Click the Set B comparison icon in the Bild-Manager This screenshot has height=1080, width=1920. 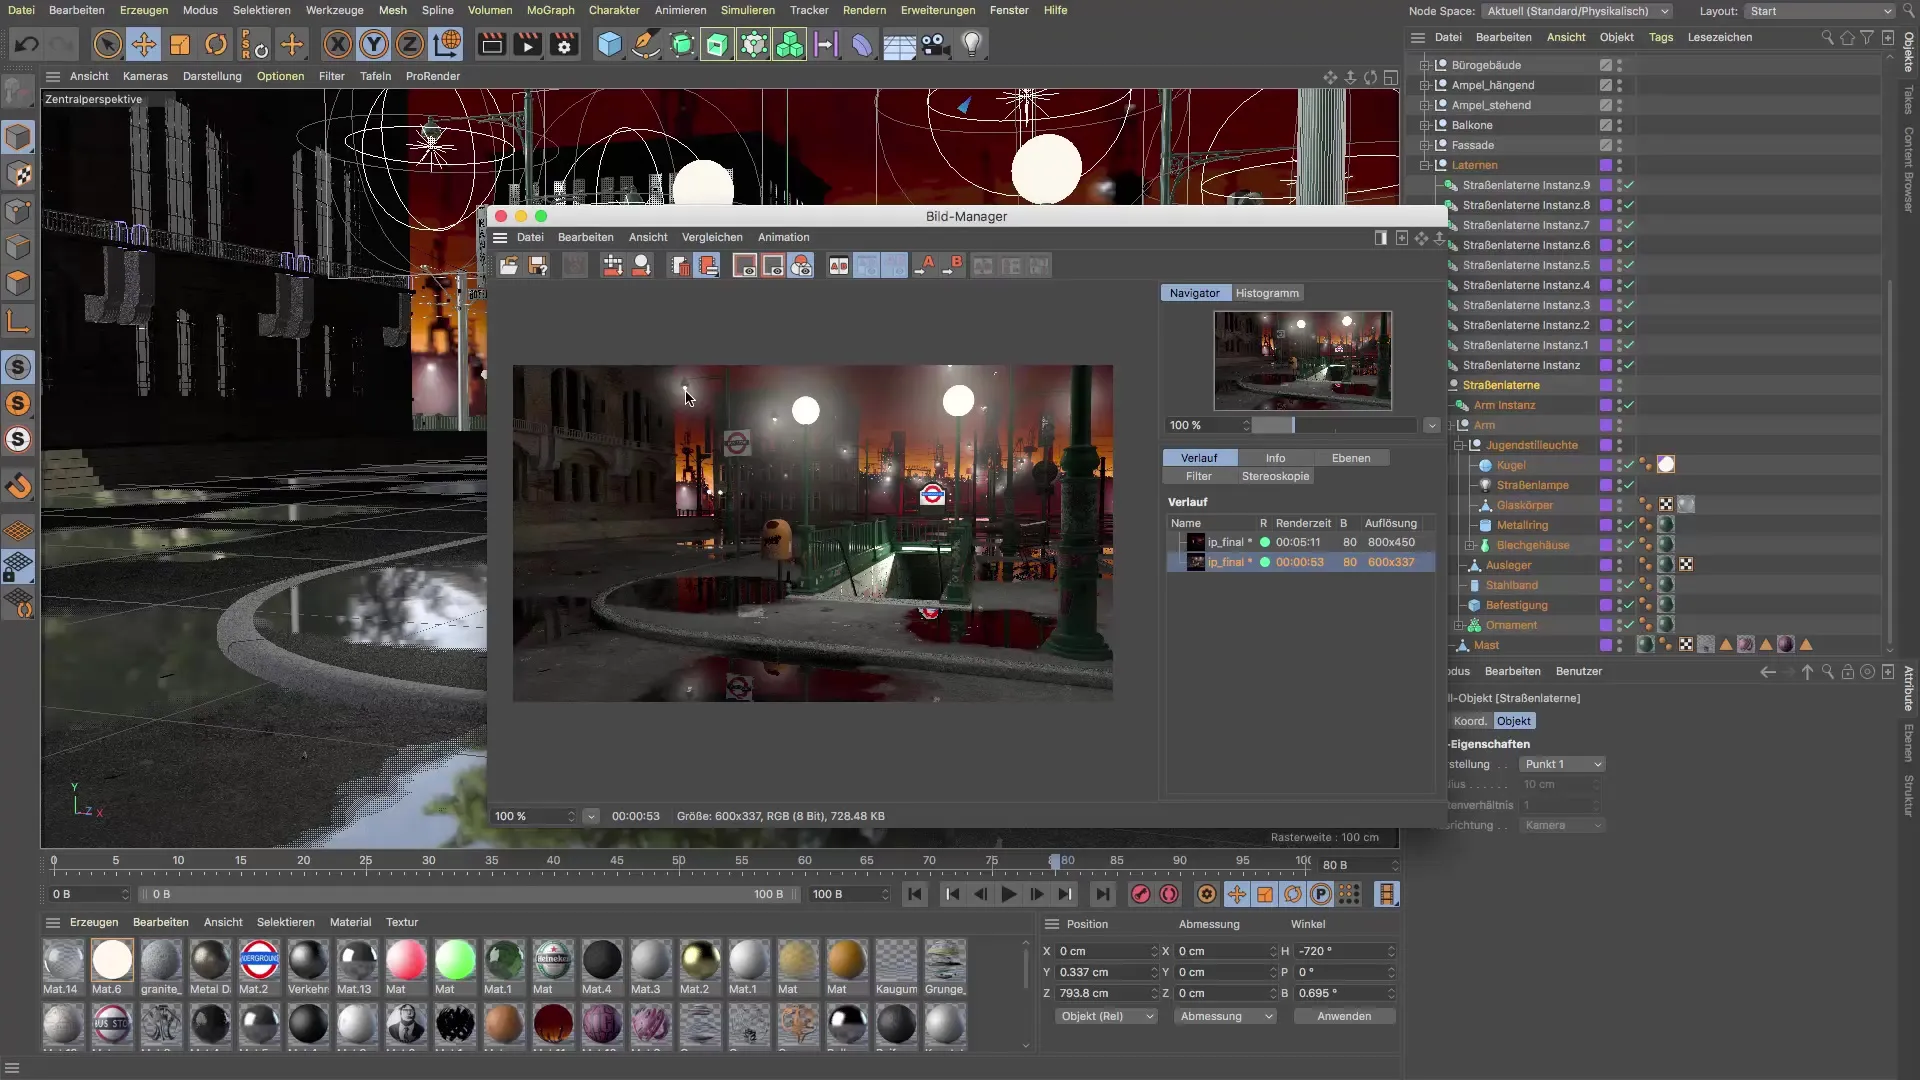point(952,265)
